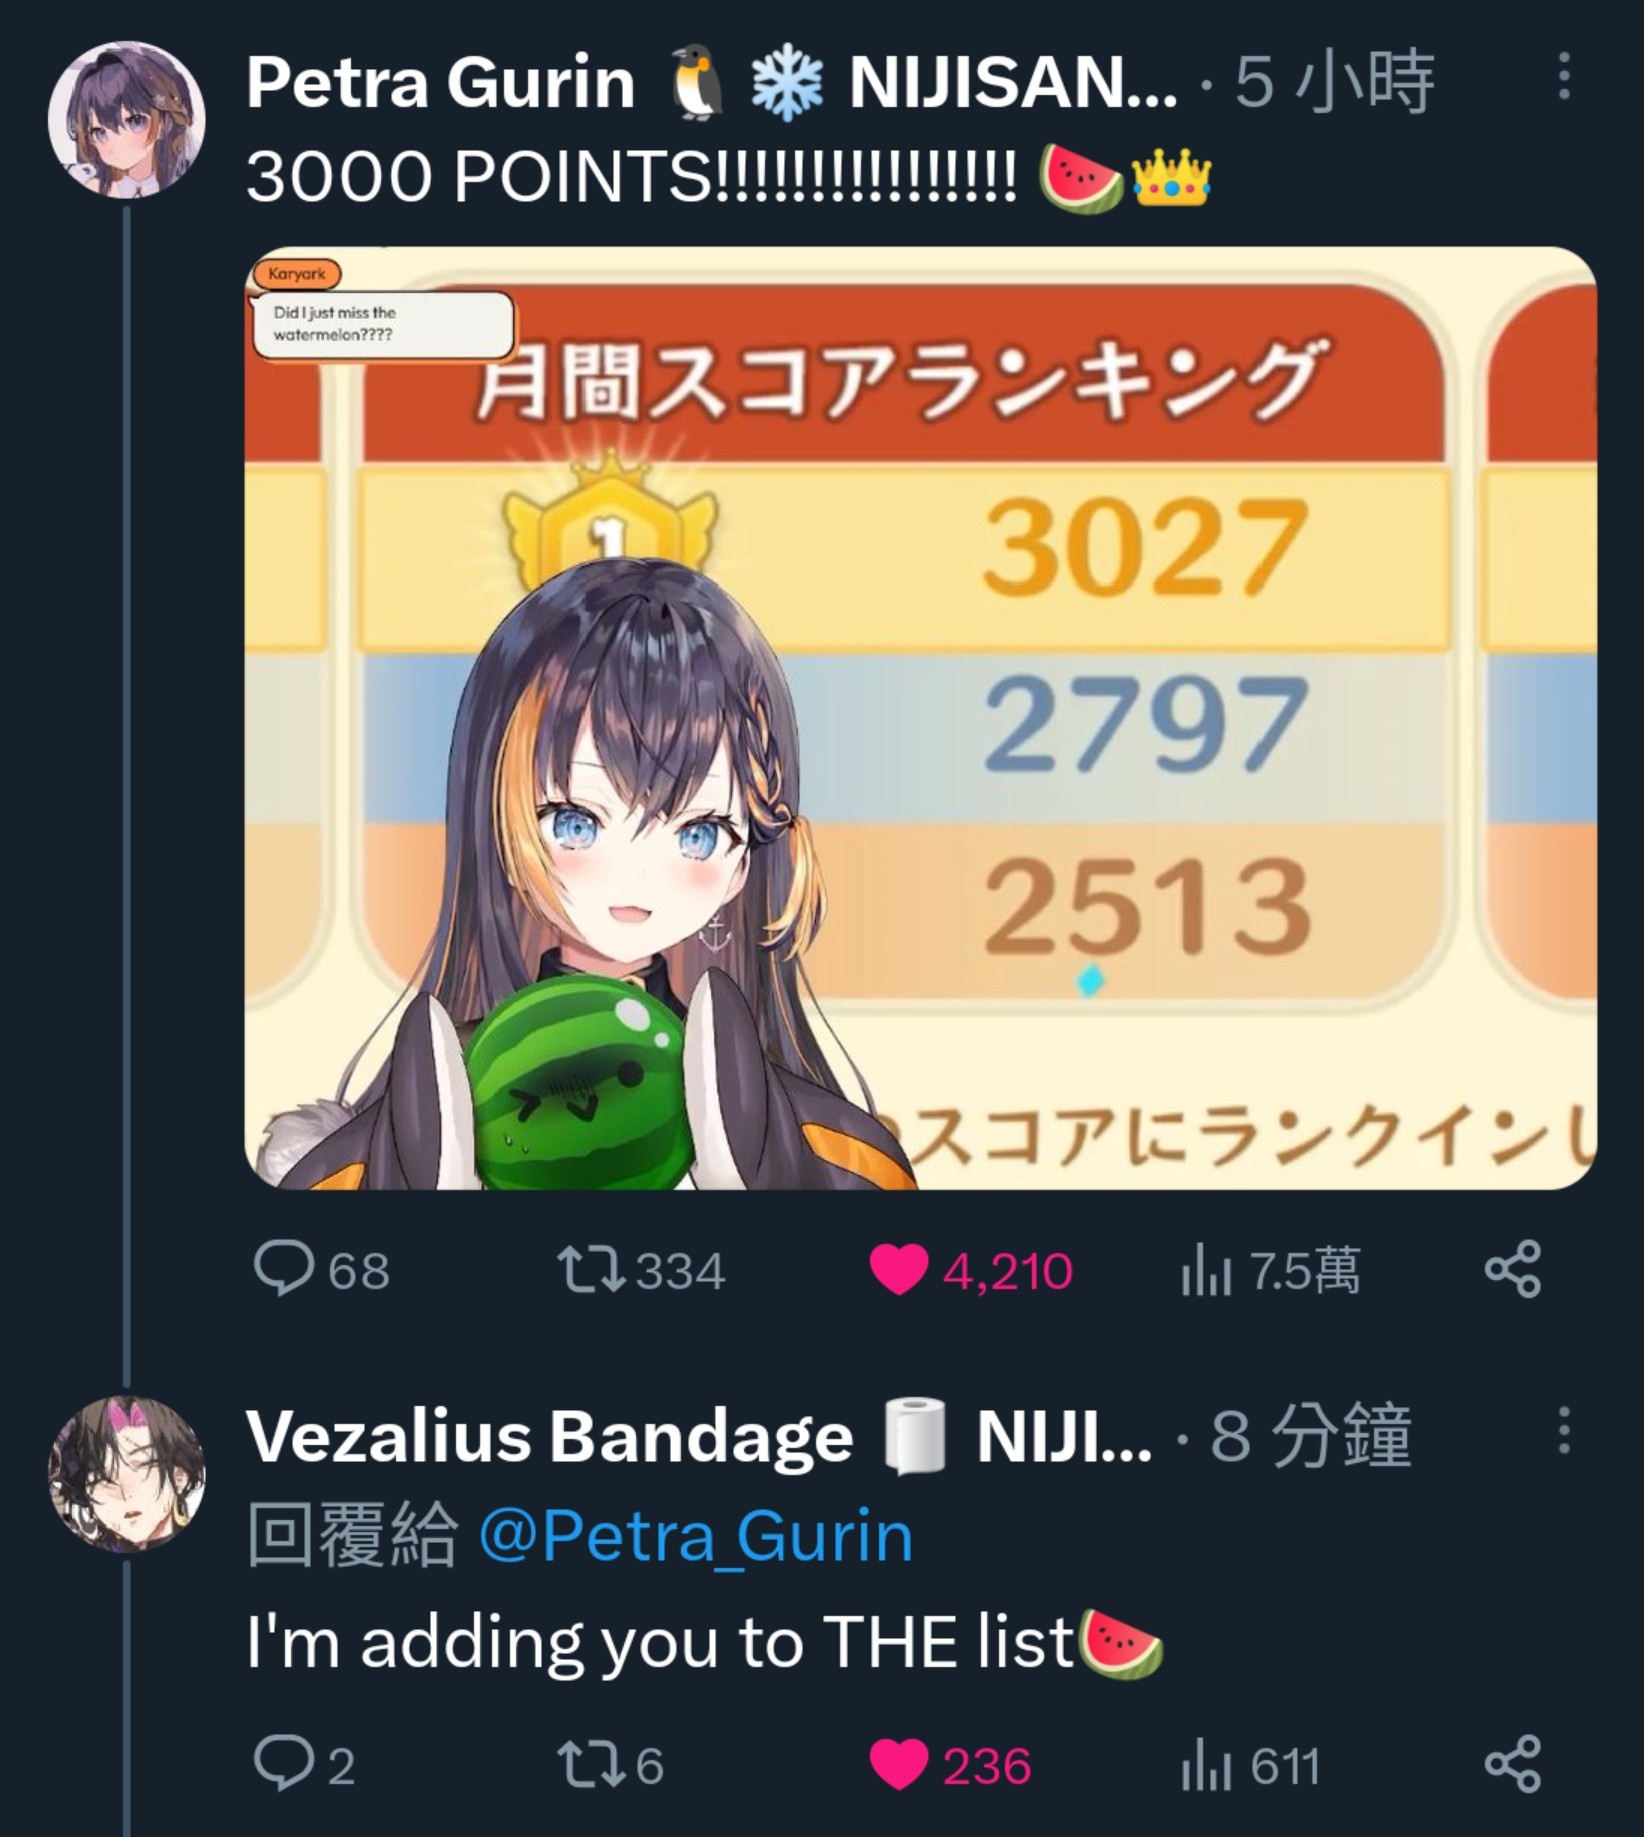Share Petra's 3000 POINTS tweet
This screenshot has width=1644, height=1837.
point(1512,1270)
